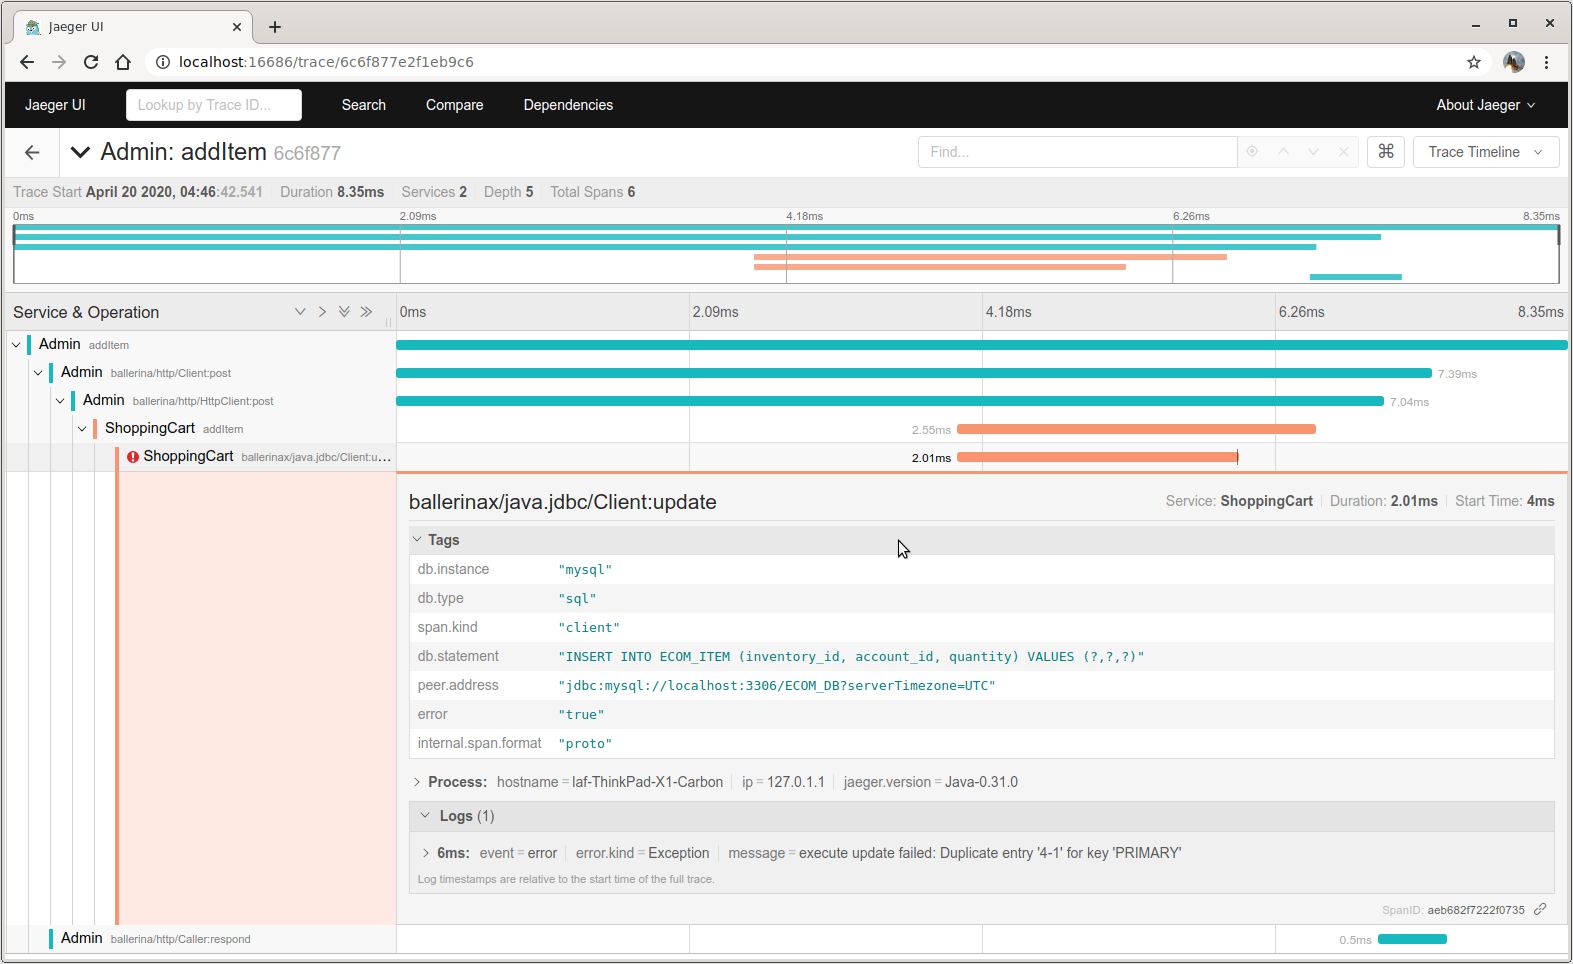This screenshot has height=964, width=1573.
Task: Click the red error icon on the ShoppingCart span
Action: pyautogui.click(x=133, y=457)
